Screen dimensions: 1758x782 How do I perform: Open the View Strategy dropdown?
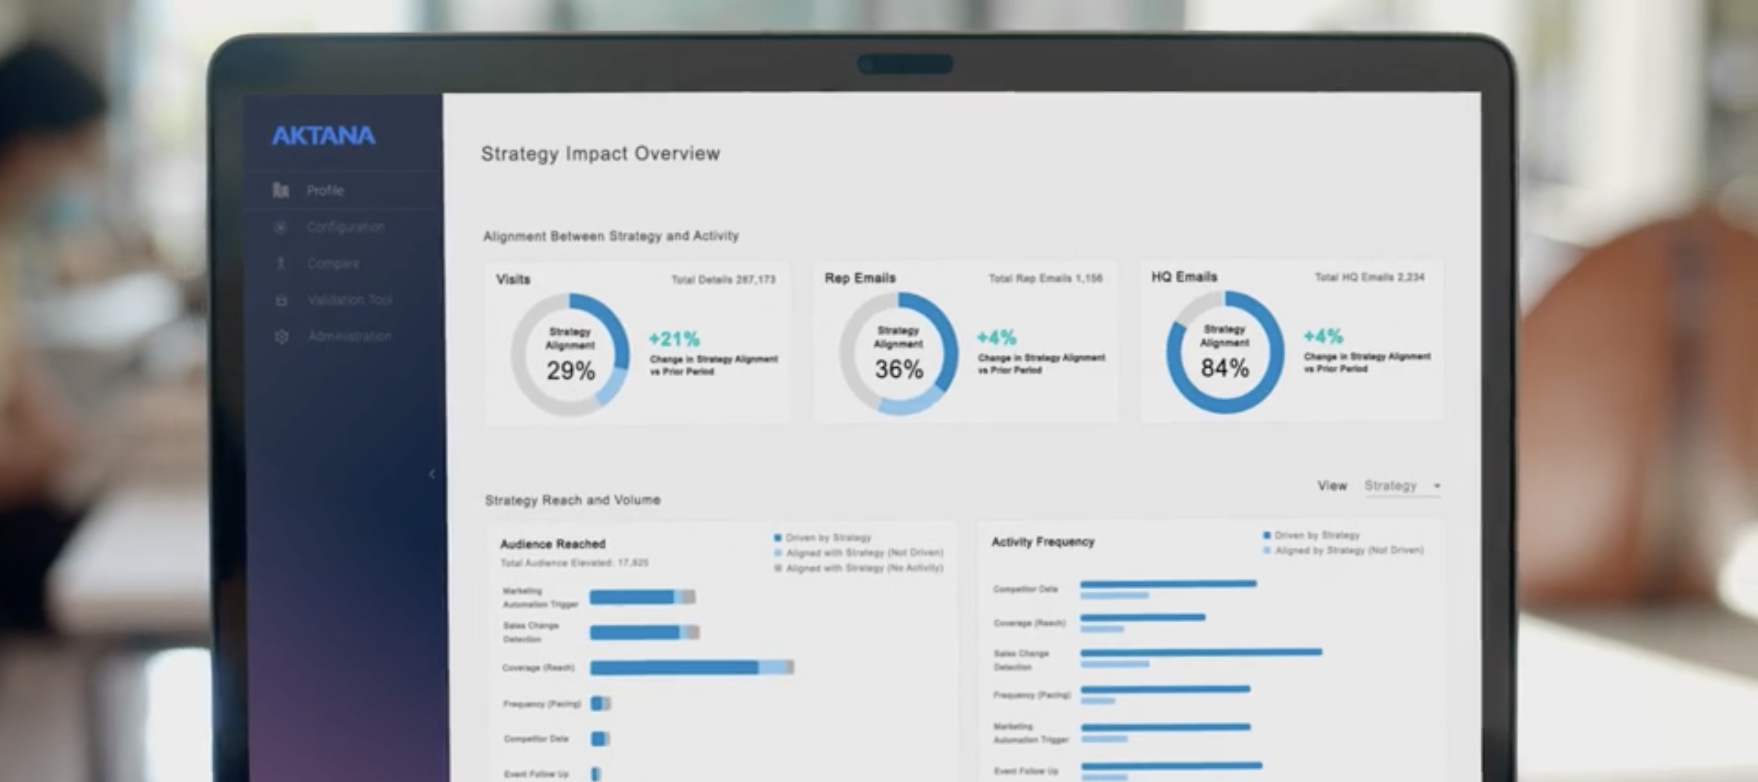[1401, 486]
